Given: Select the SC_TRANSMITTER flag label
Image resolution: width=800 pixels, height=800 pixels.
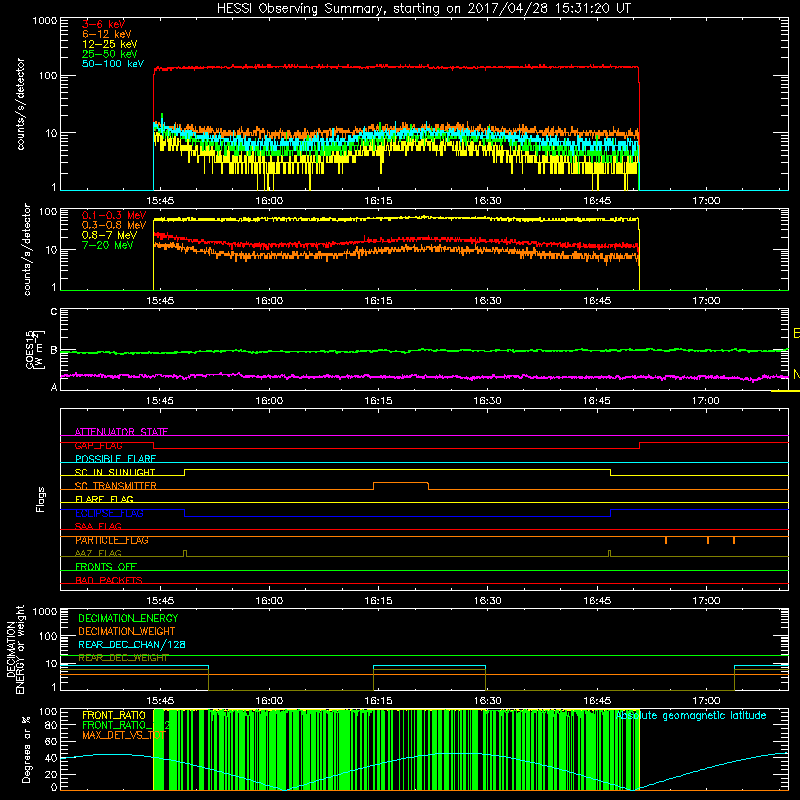Looking at the screenshot, I should [116, 486].
